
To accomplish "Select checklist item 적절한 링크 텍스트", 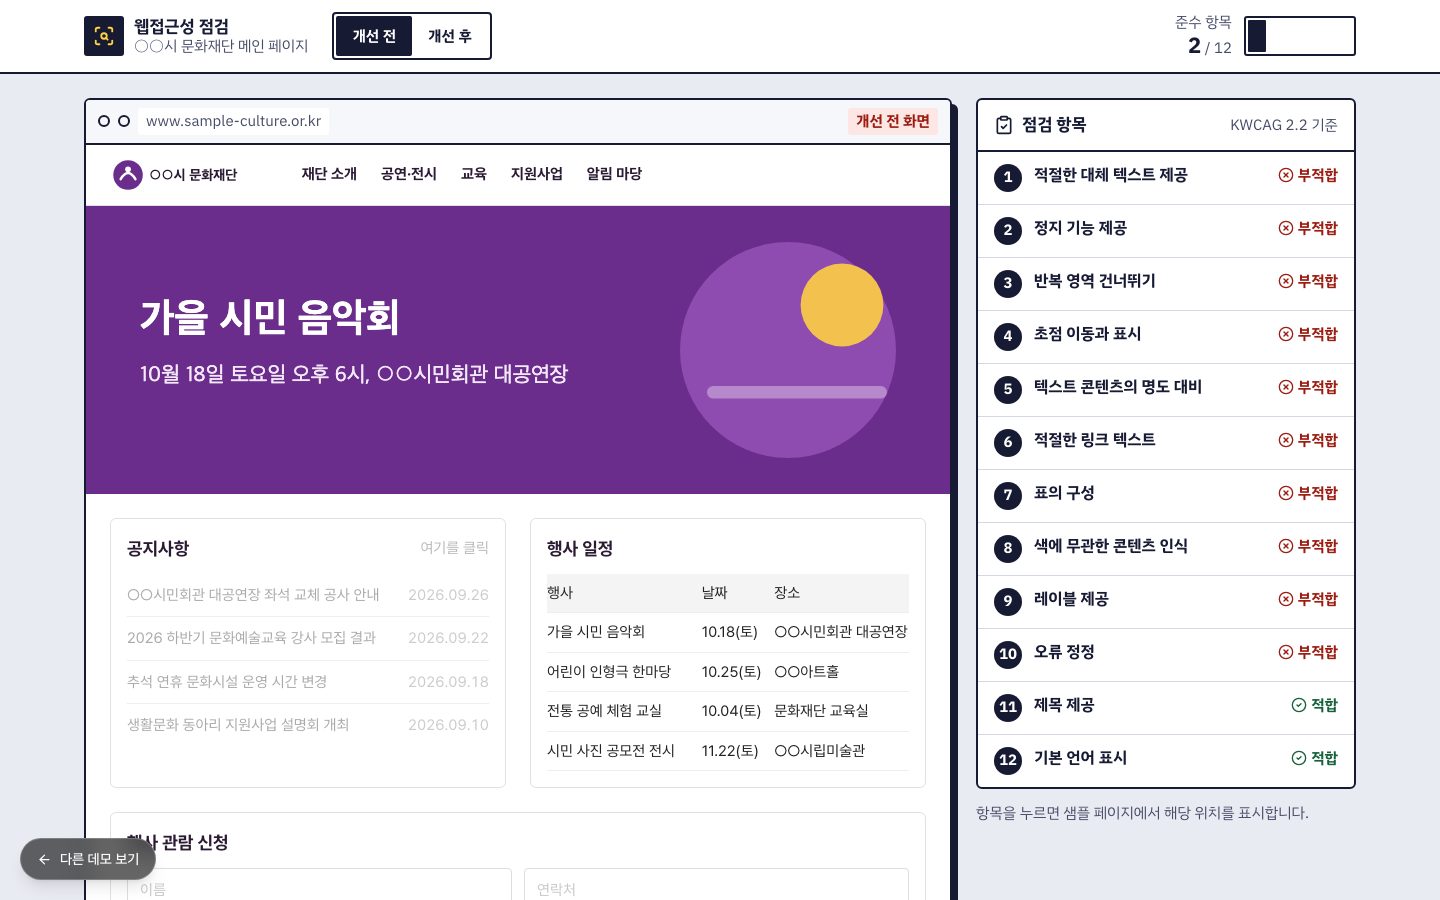I will click(x=1166, y=443).
